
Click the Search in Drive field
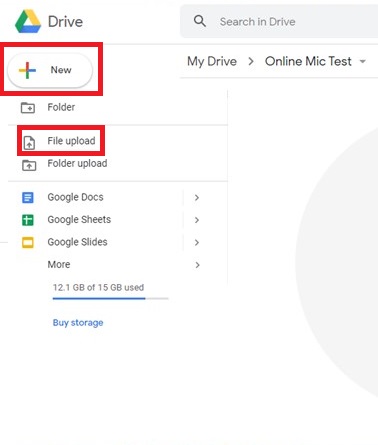pyautogui.click(x=279, y=22)
